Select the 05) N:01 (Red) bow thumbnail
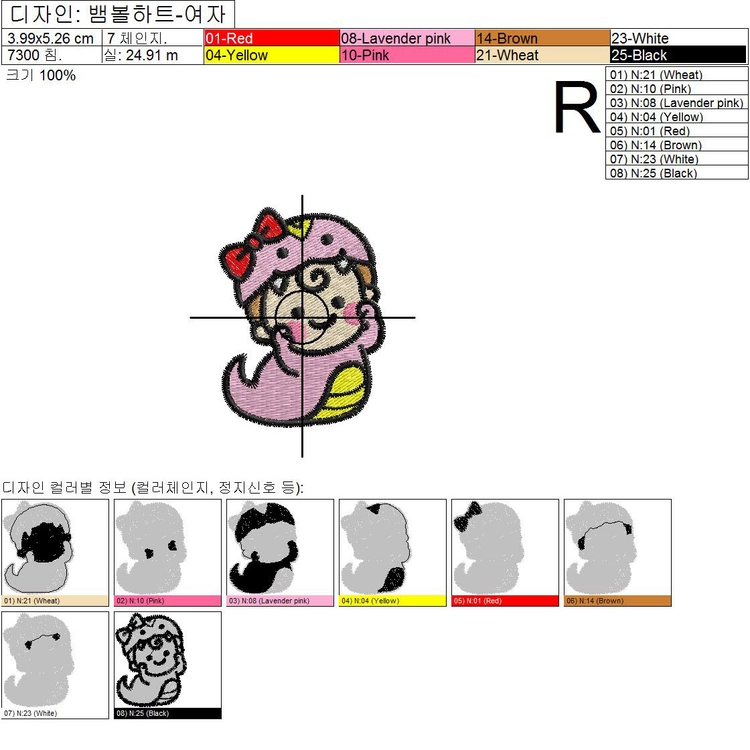Viewport: 750px width, 750px height. point(505,553)
